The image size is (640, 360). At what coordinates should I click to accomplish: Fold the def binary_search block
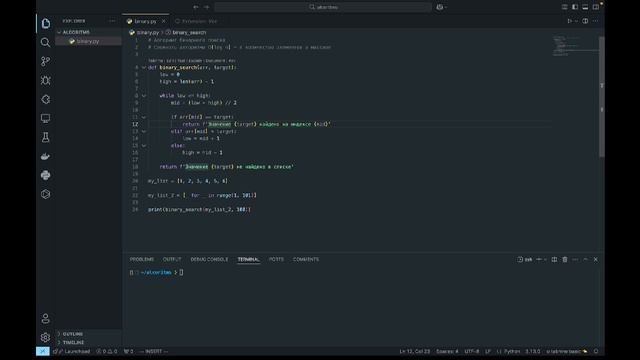pyautogui.click(x=144, y=67)
